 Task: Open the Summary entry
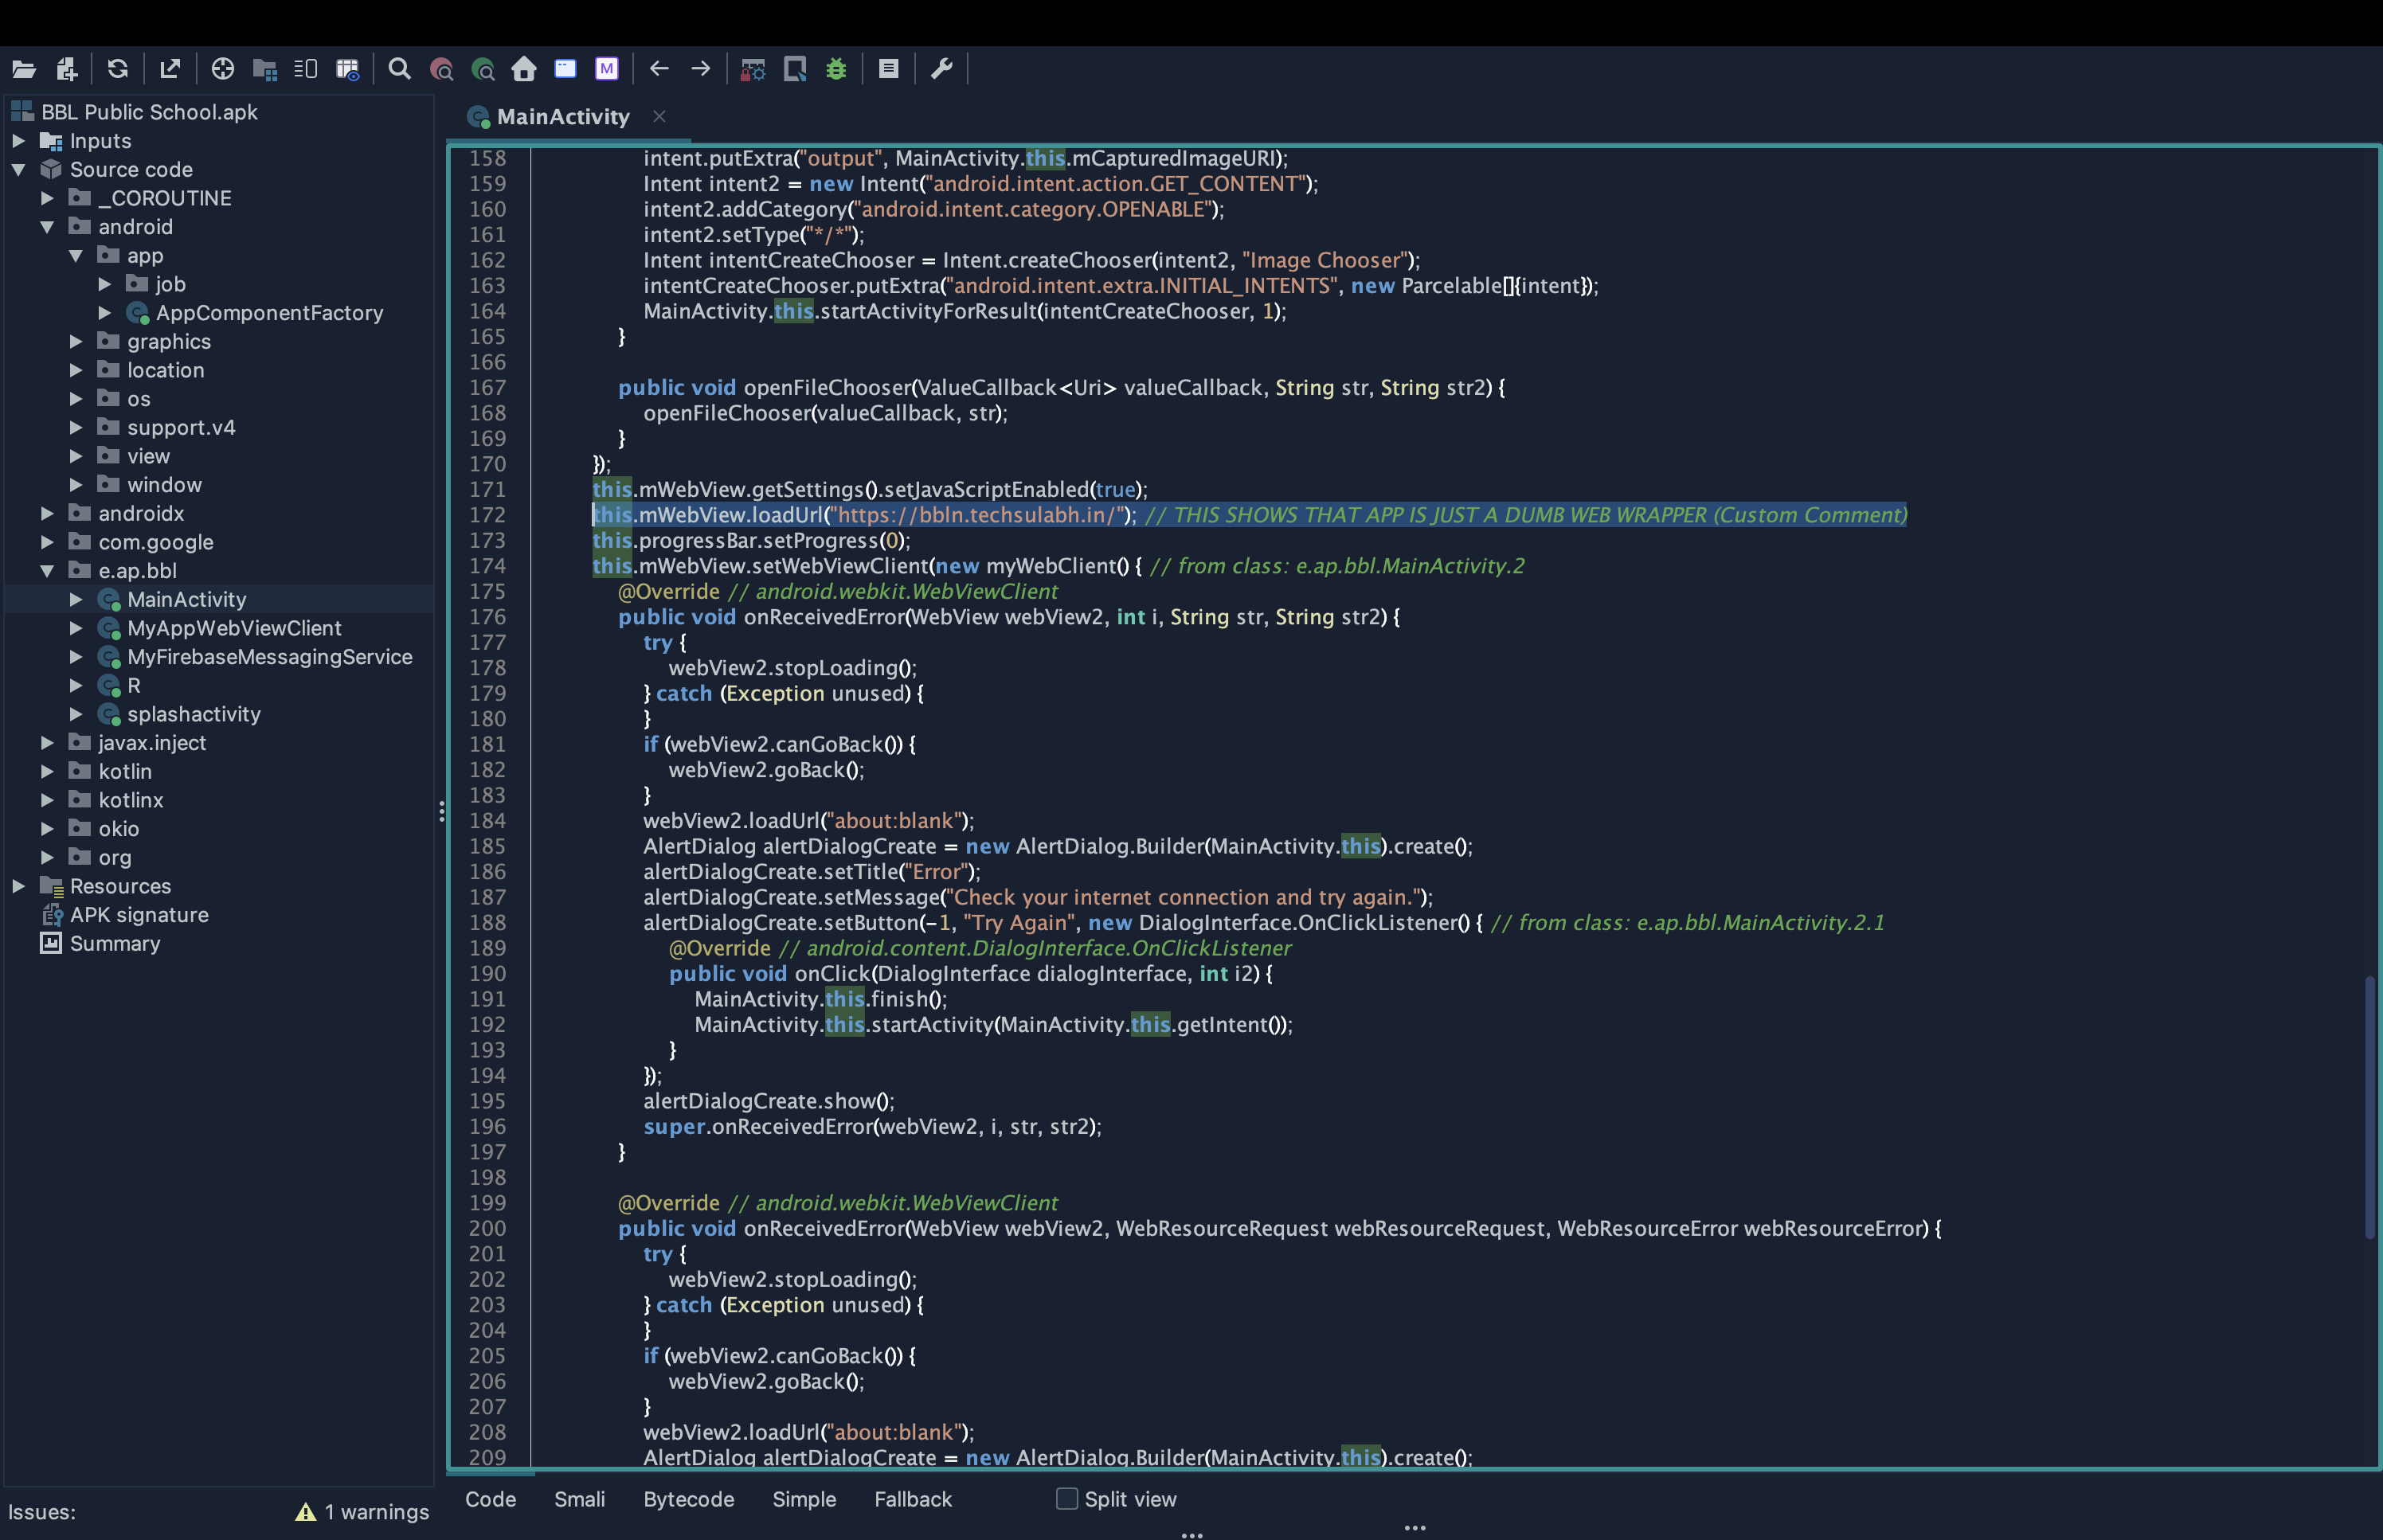click(115, 944)
